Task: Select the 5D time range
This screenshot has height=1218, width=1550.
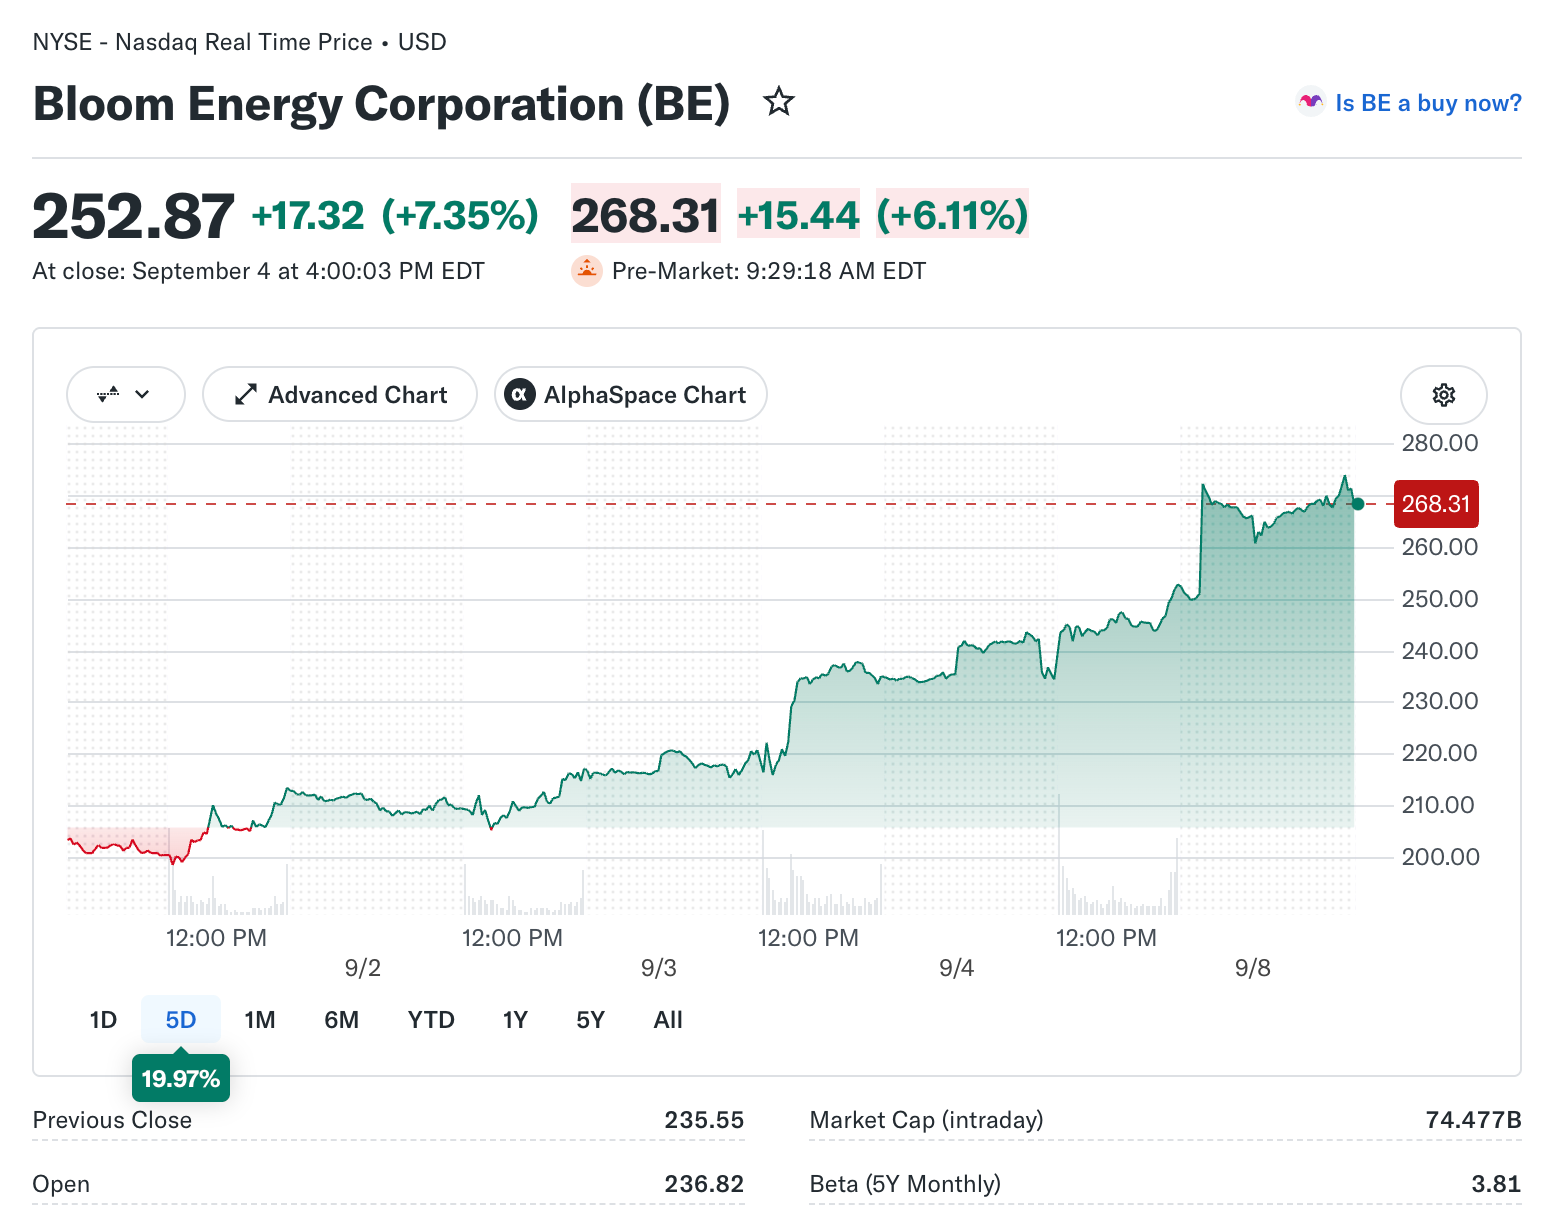Action: tap(180, 1020)
